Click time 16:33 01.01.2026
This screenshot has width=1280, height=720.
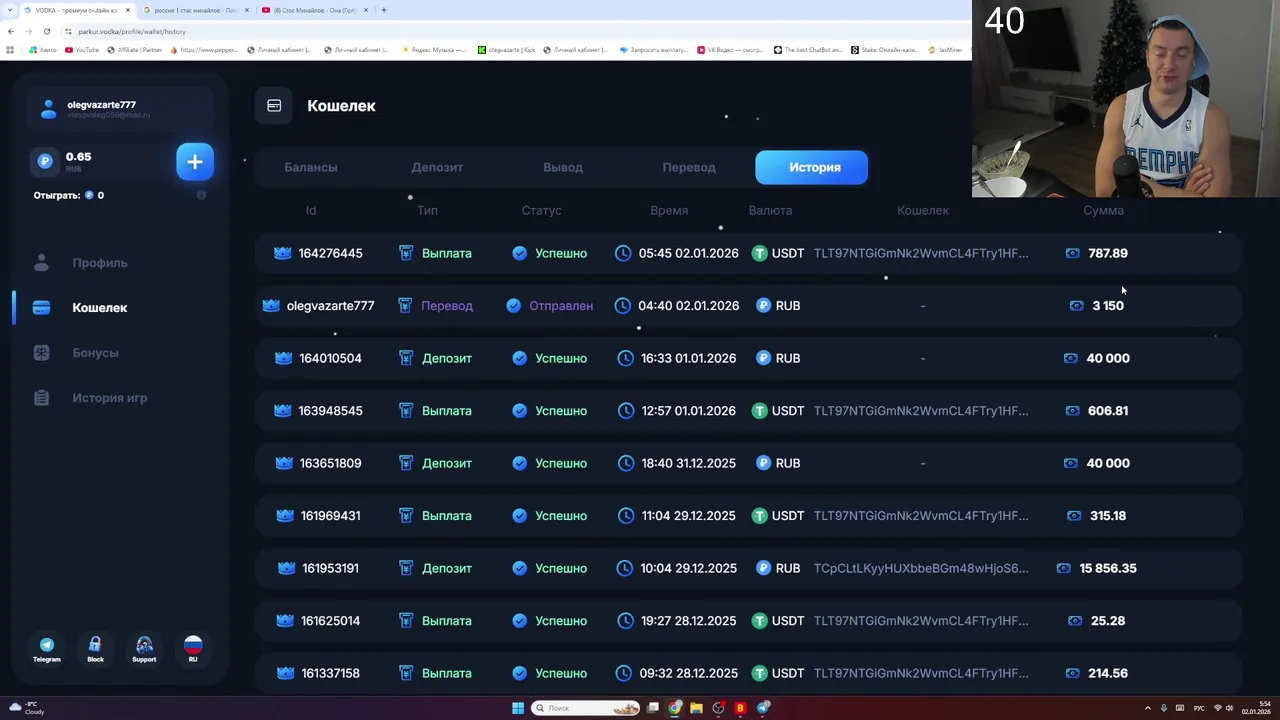(x=688, y=358)
